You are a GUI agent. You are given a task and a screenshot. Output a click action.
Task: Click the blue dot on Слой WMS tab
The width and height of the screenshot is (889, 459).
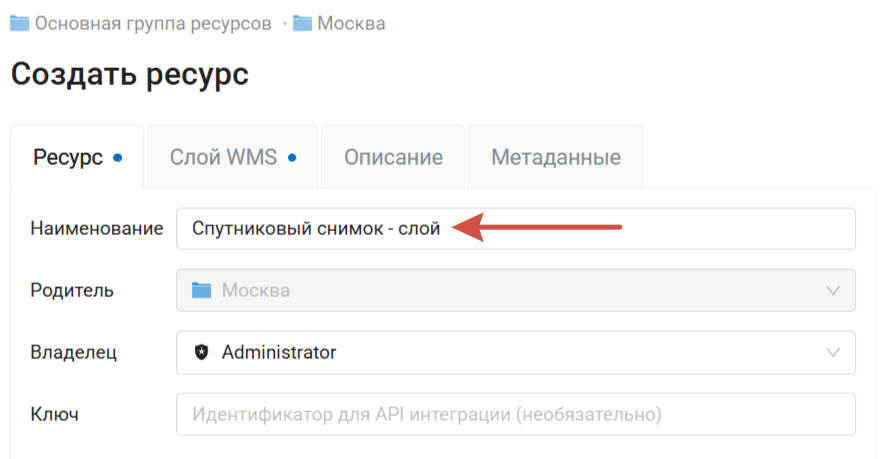(292, 157)
